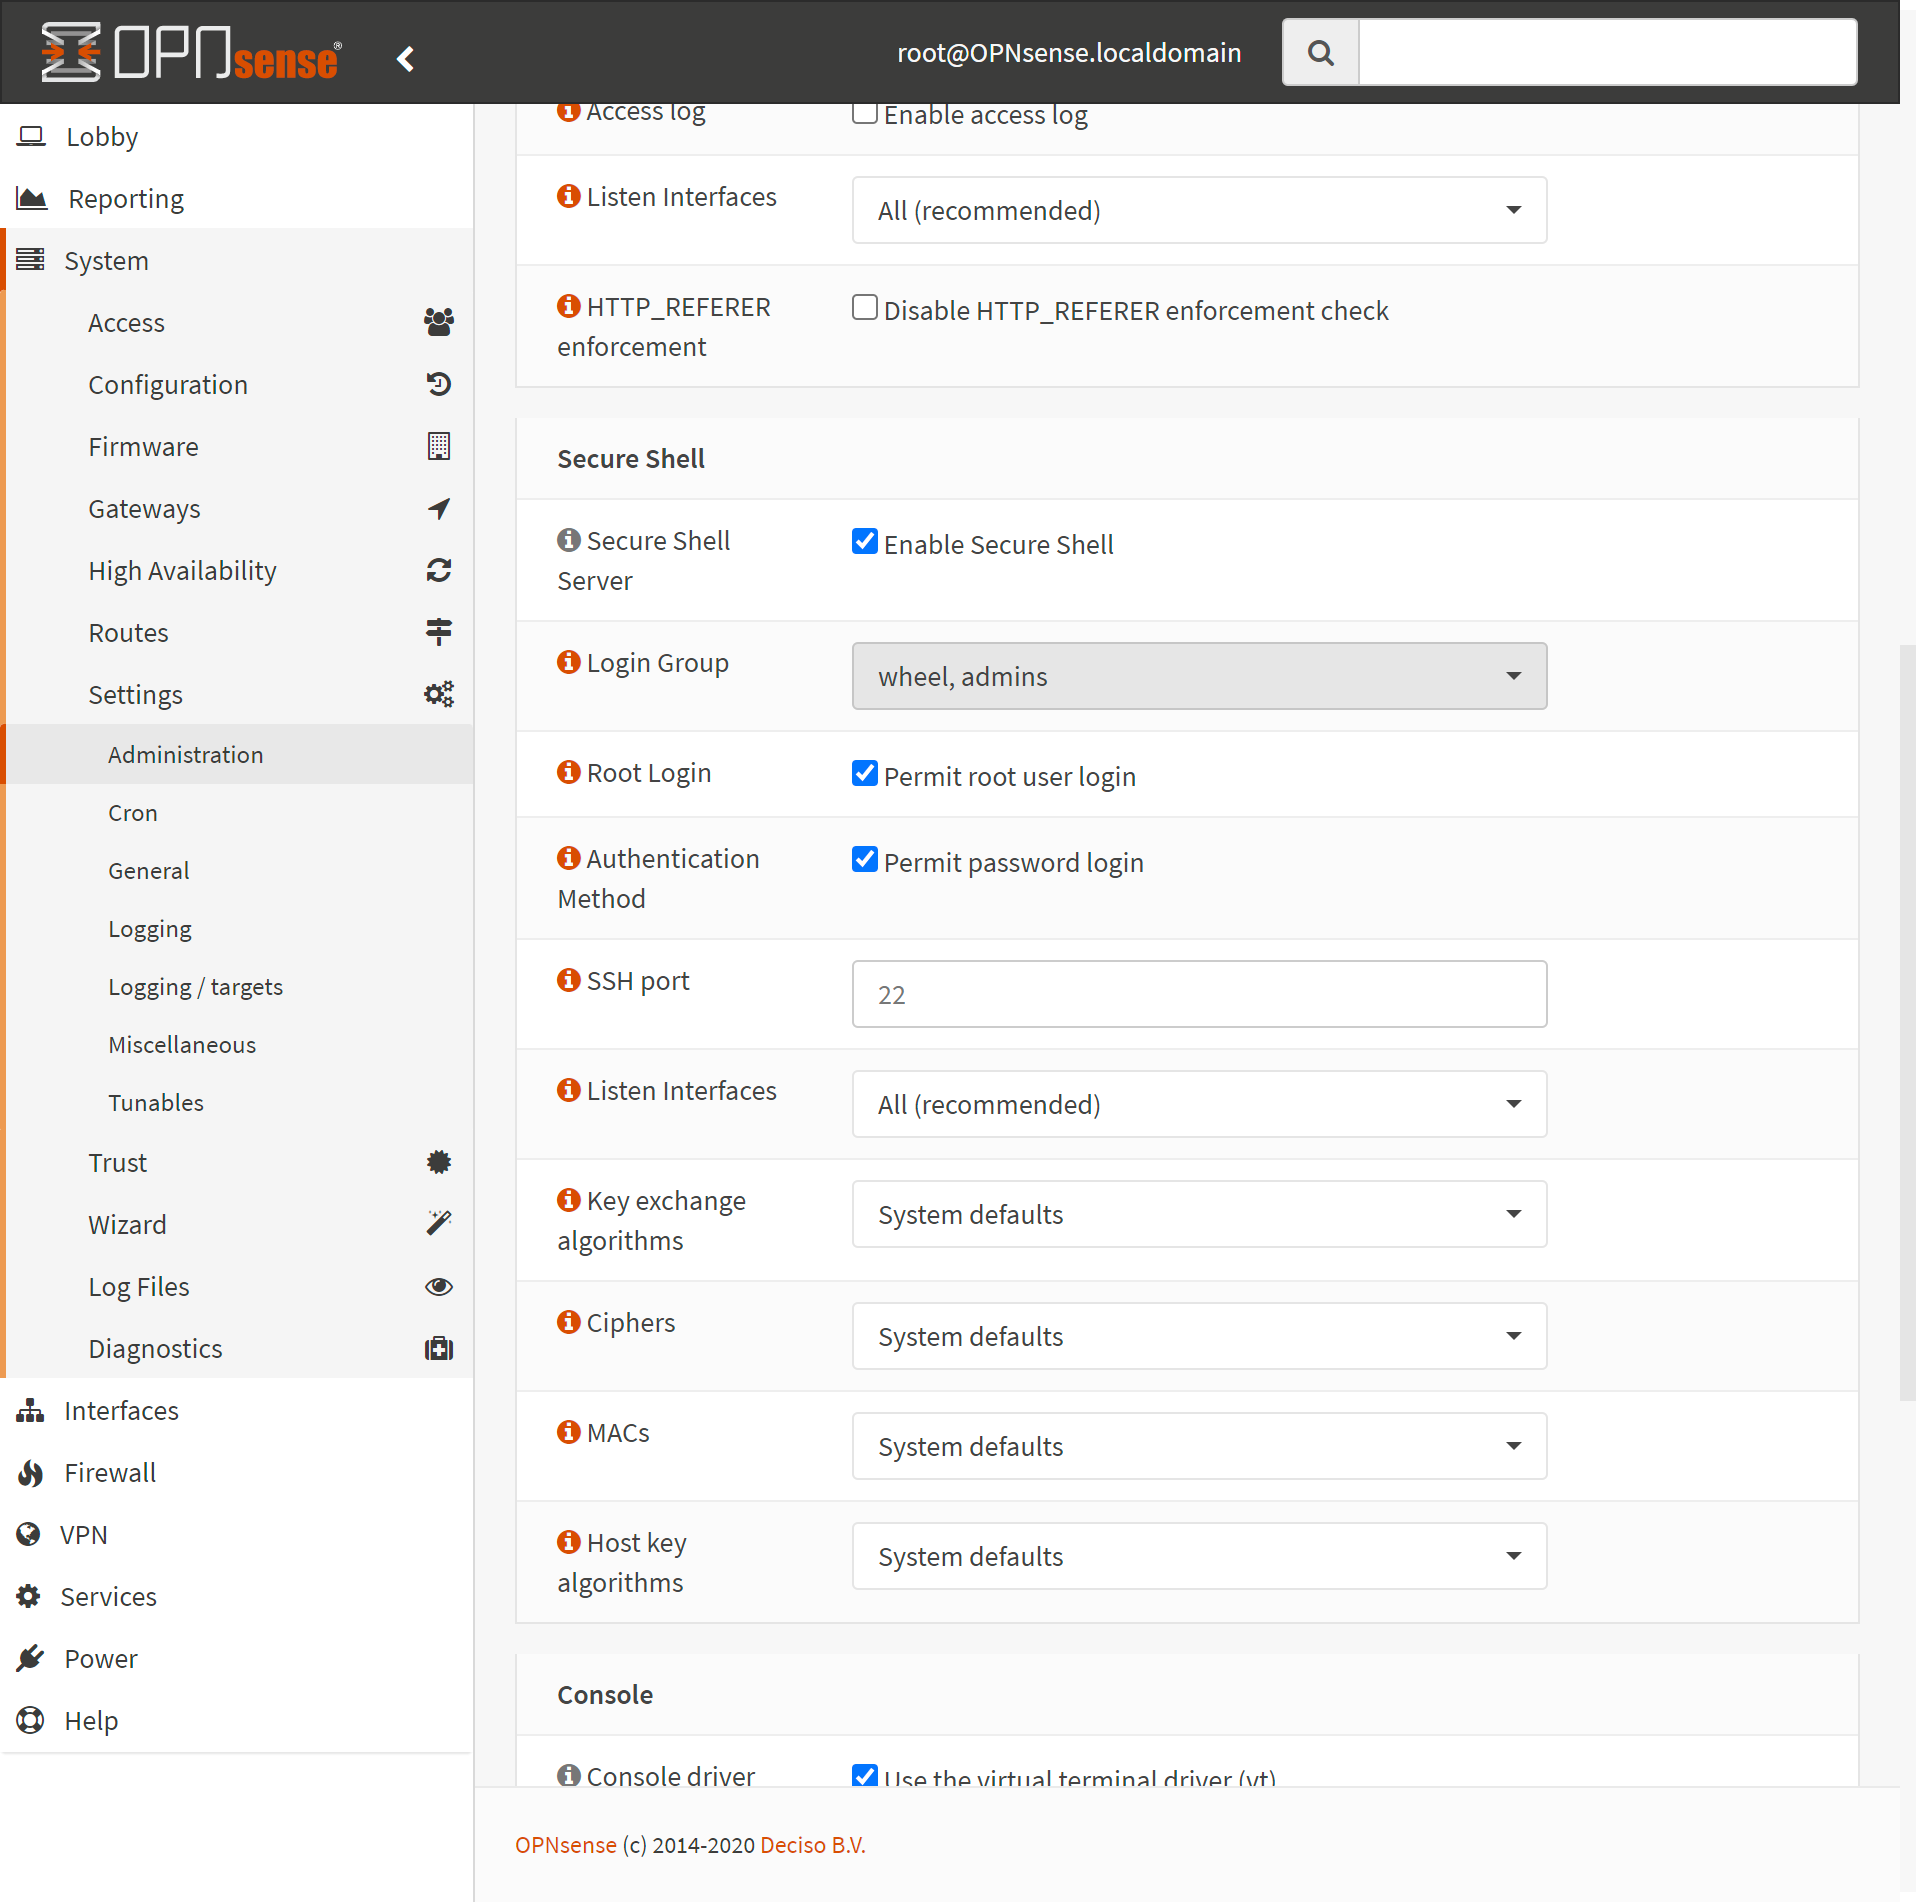The image size is (1916, 1902).
Task: Open the Deciso B.V. link
Action: click(x=812, y=1845)
